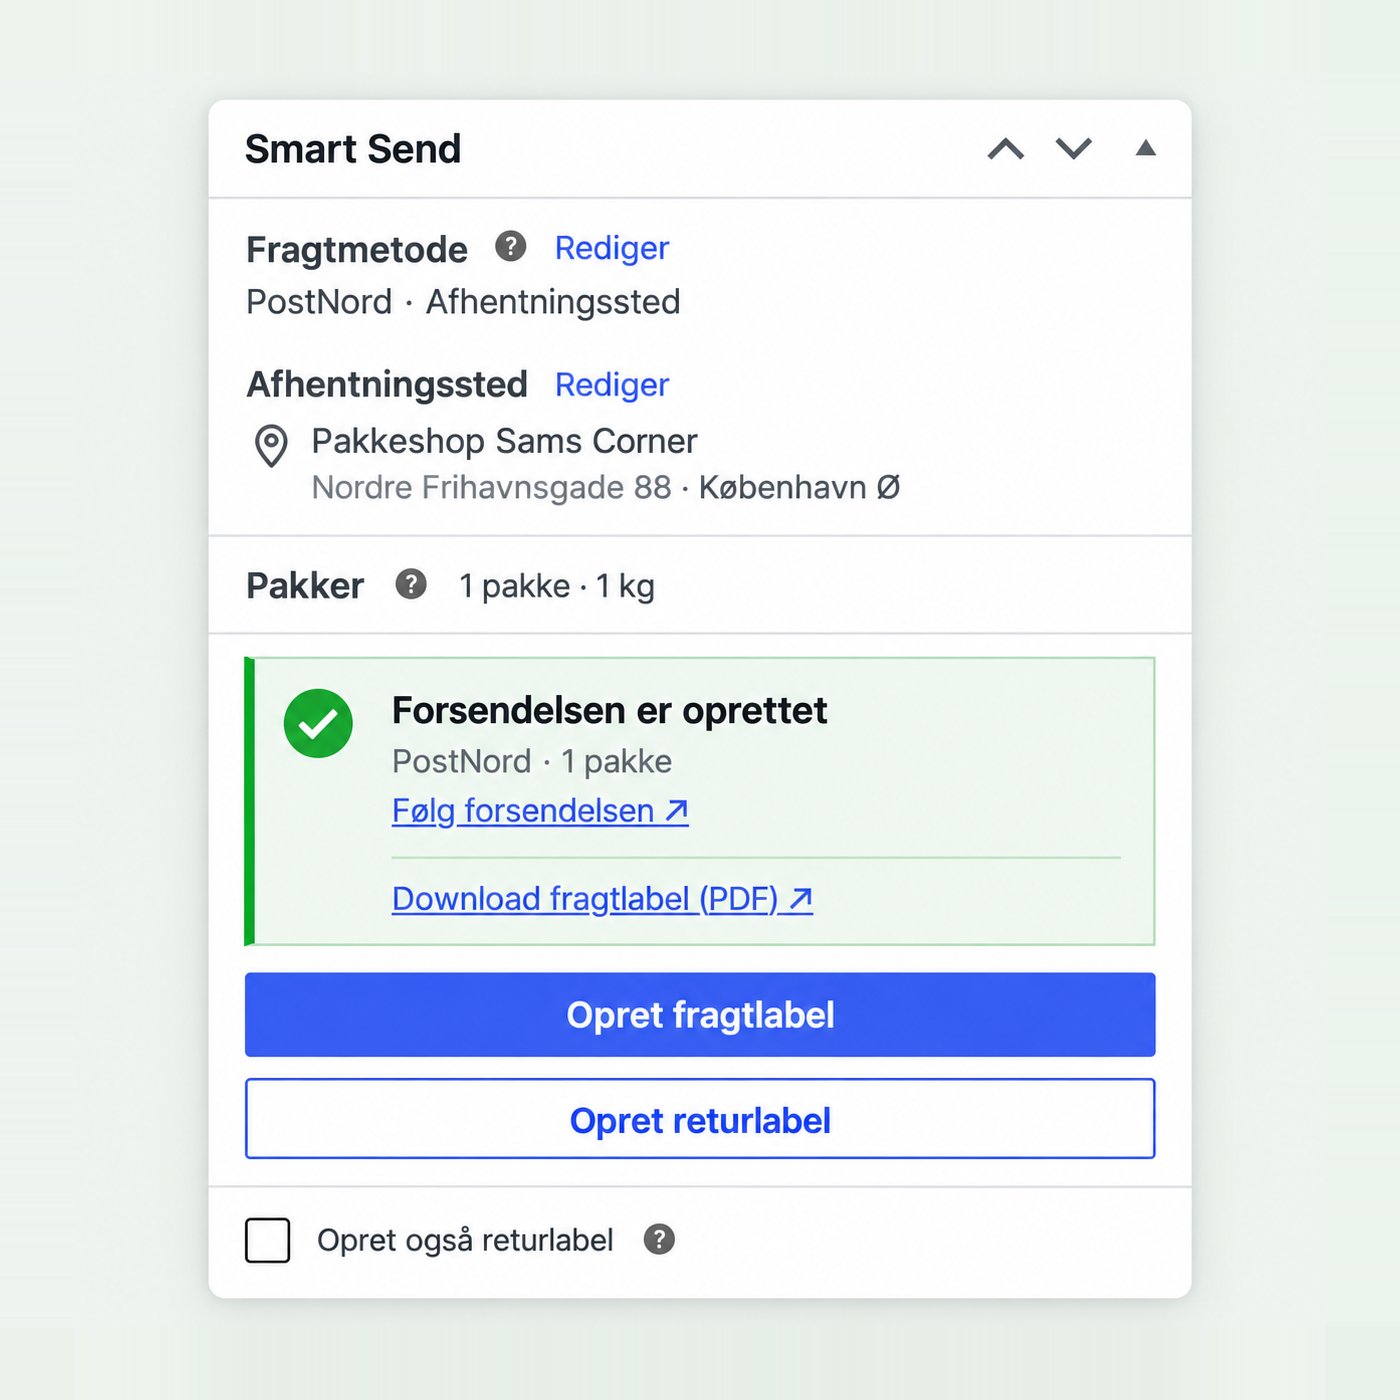Screen dimensions: 1400x1400
Task: Click the green checkmark success icon
Action: coord(318,723)
